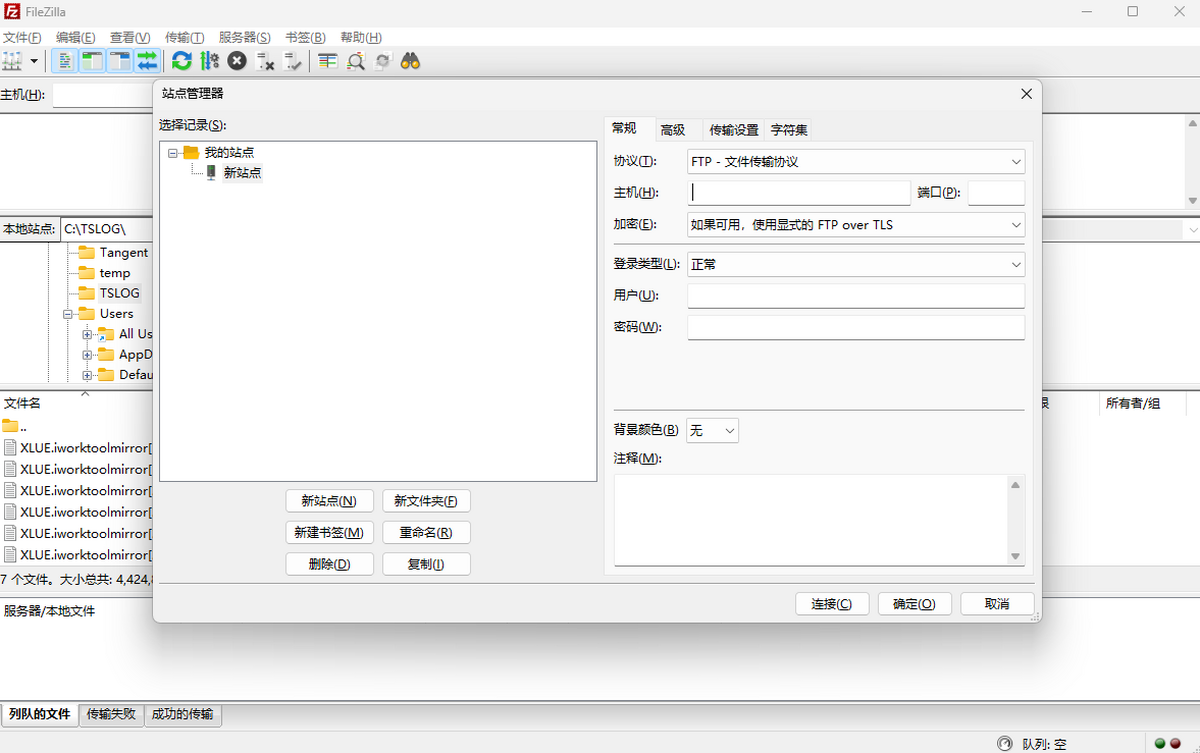Open the 登录类型 dropdown
This screenshot has height=753, width=1200.
856,264
